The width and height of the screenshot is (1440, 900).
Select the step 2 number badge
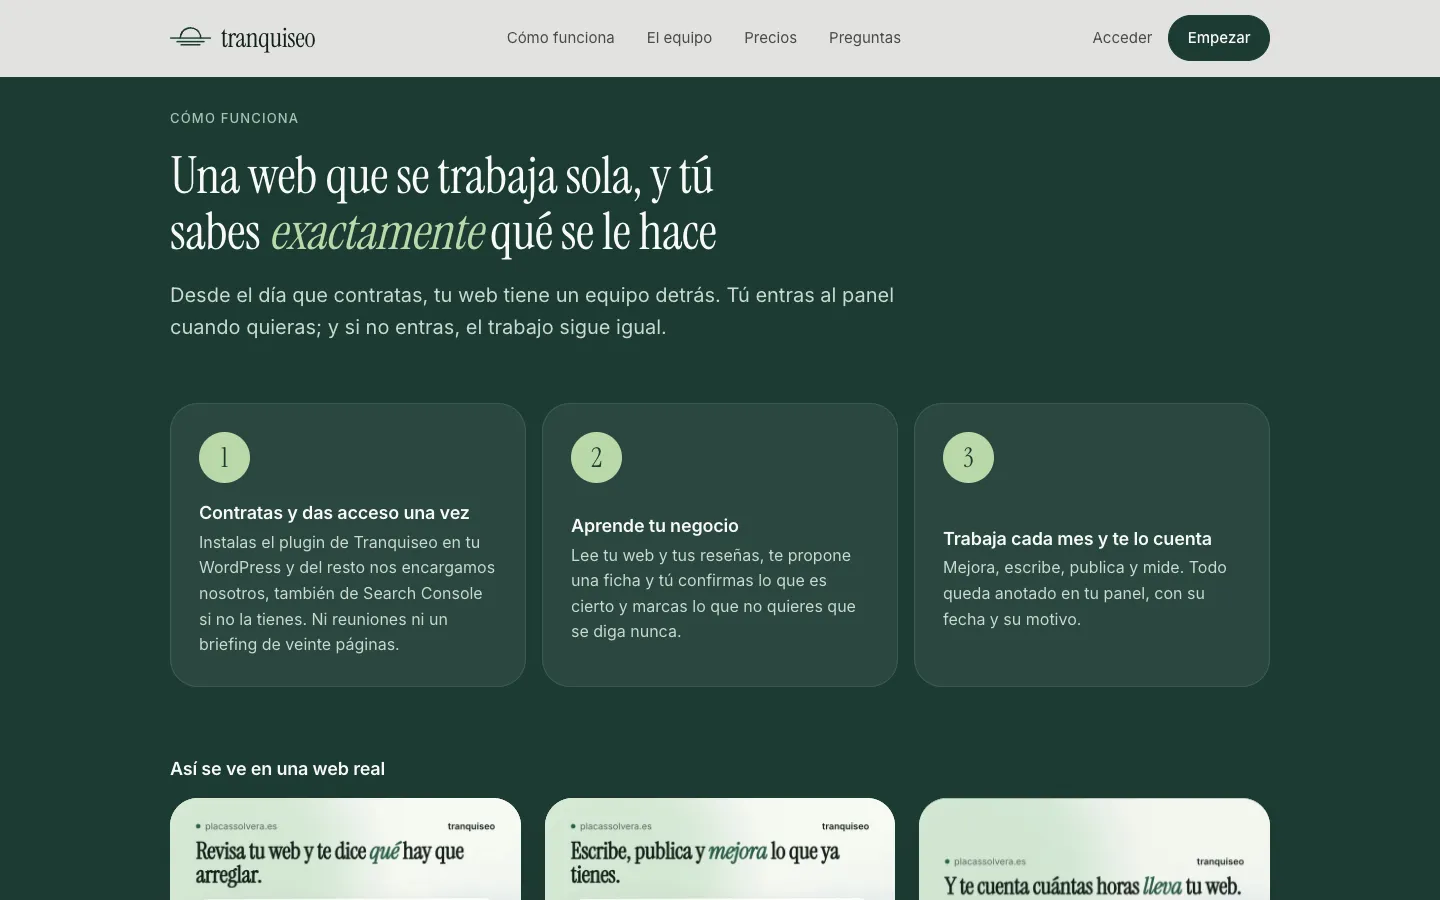[x=596, y=457]
